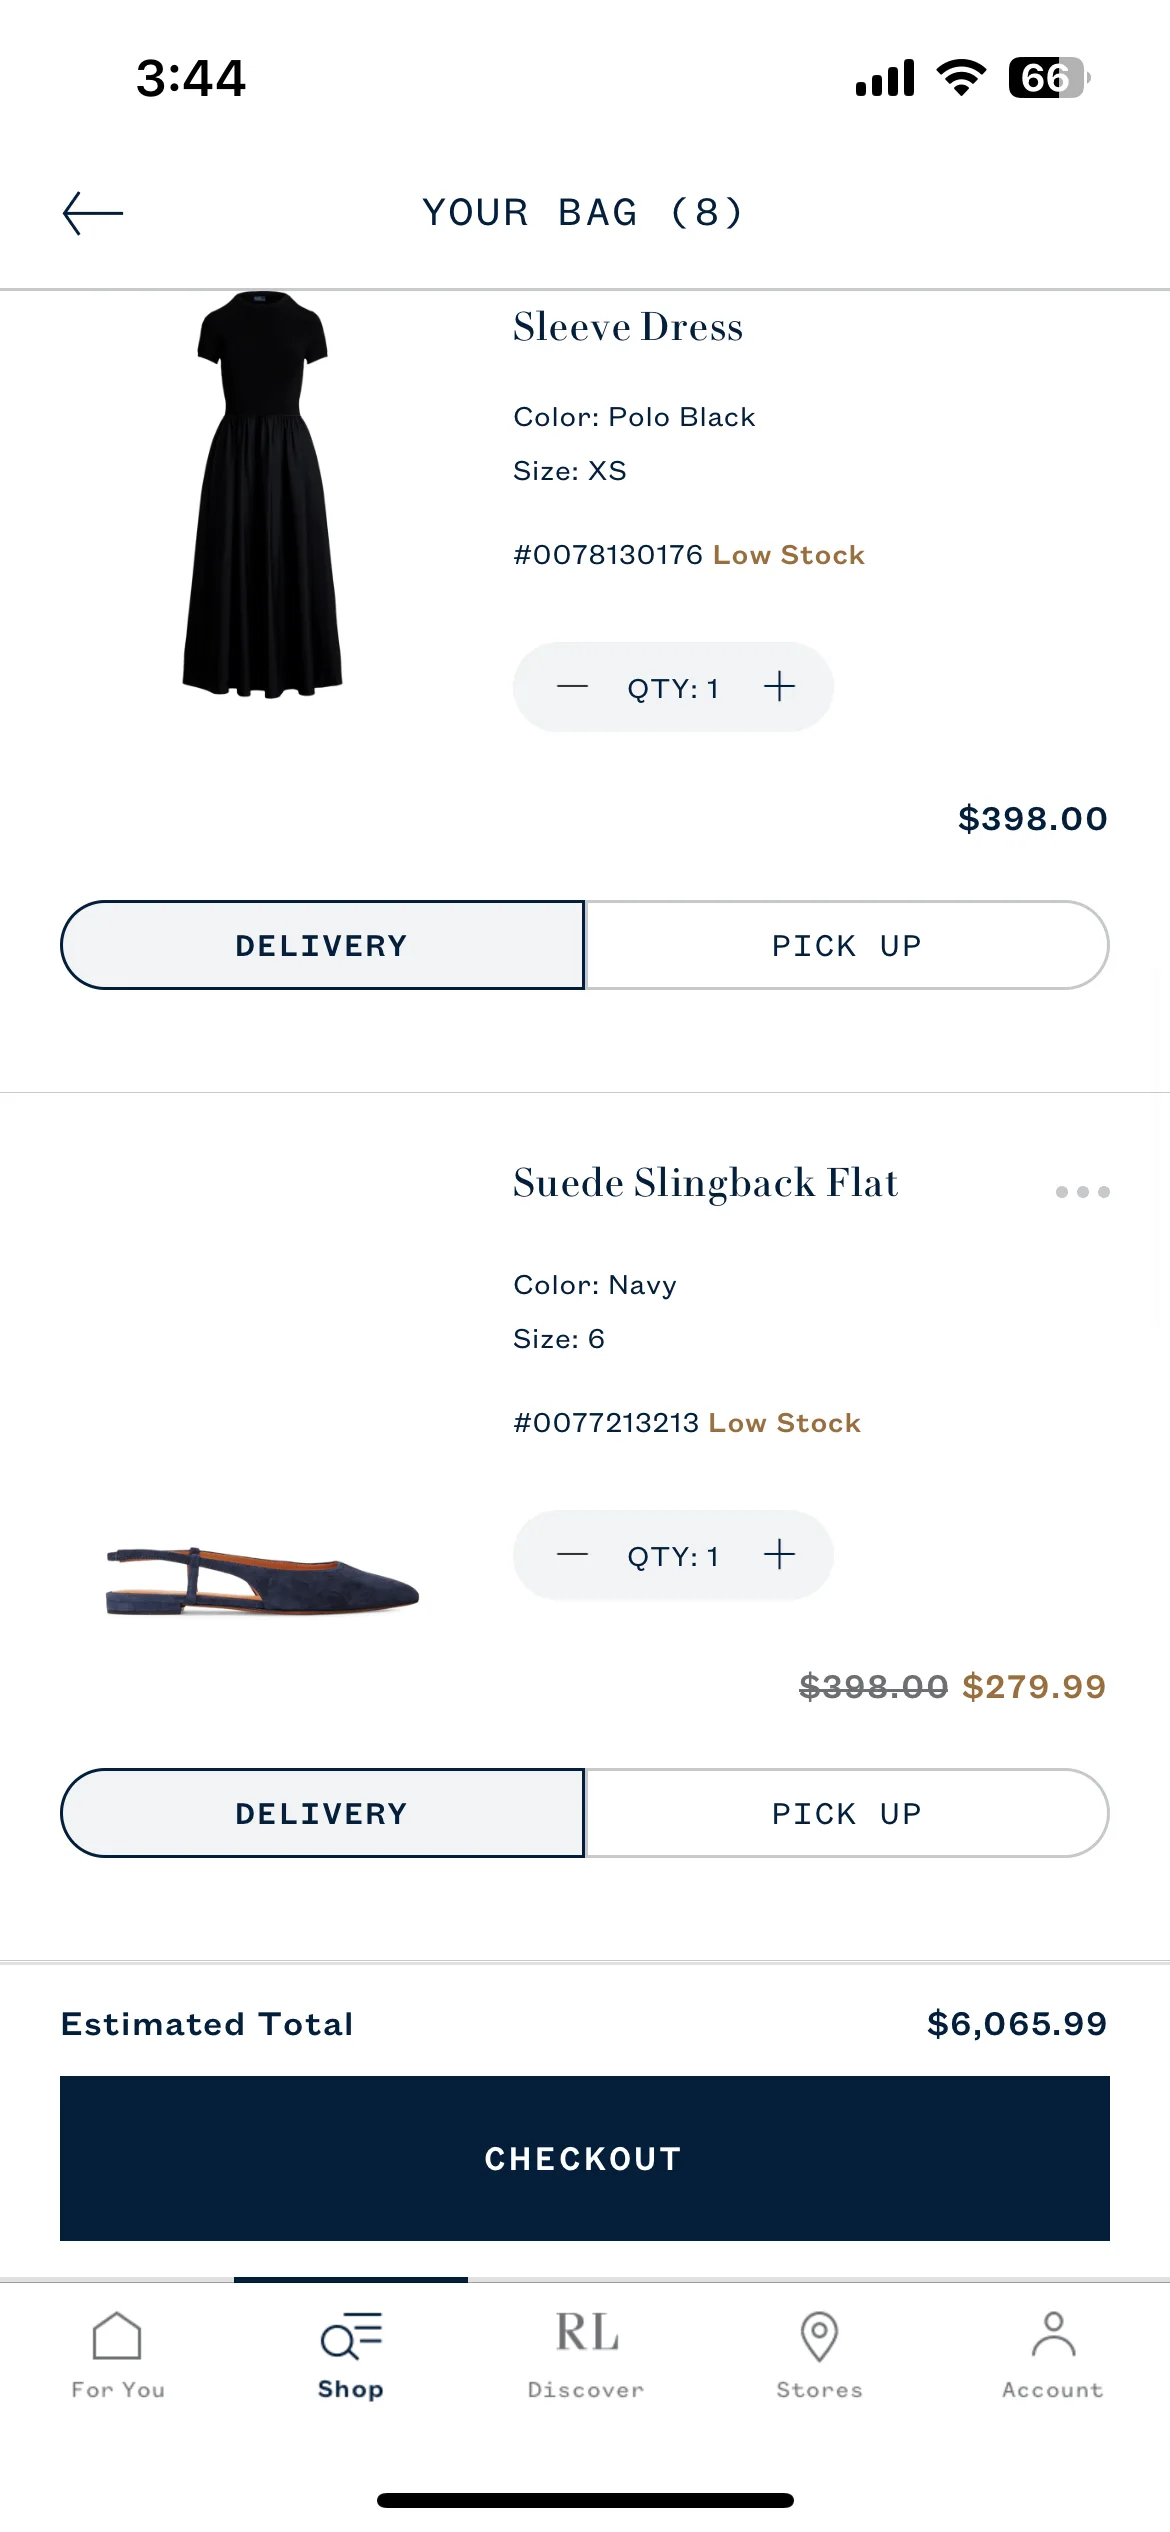Go to the Account tab
Viewport: 1170px width, 2532px height.
click(x=1053, y=2356)
